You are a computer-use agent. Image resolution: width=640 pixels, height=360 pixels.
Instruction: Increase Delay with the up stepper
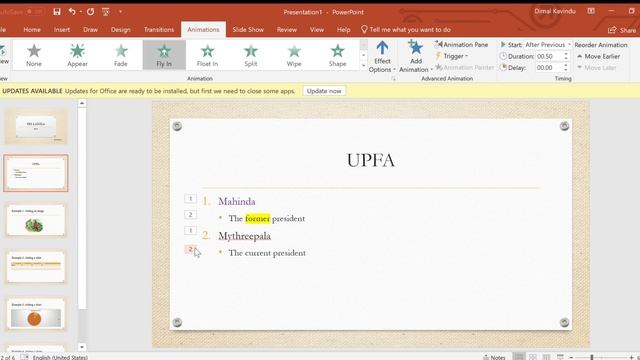coord(566,65)
